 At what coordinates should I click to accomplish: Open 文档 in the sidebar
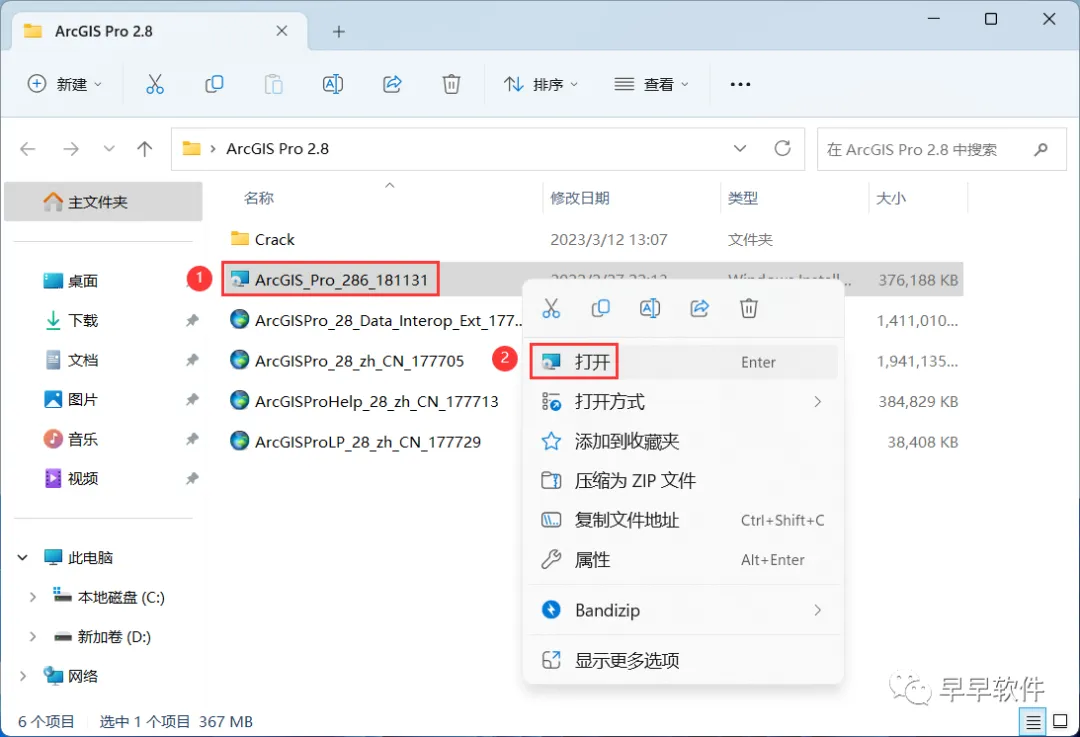click(x=83, y=360)
